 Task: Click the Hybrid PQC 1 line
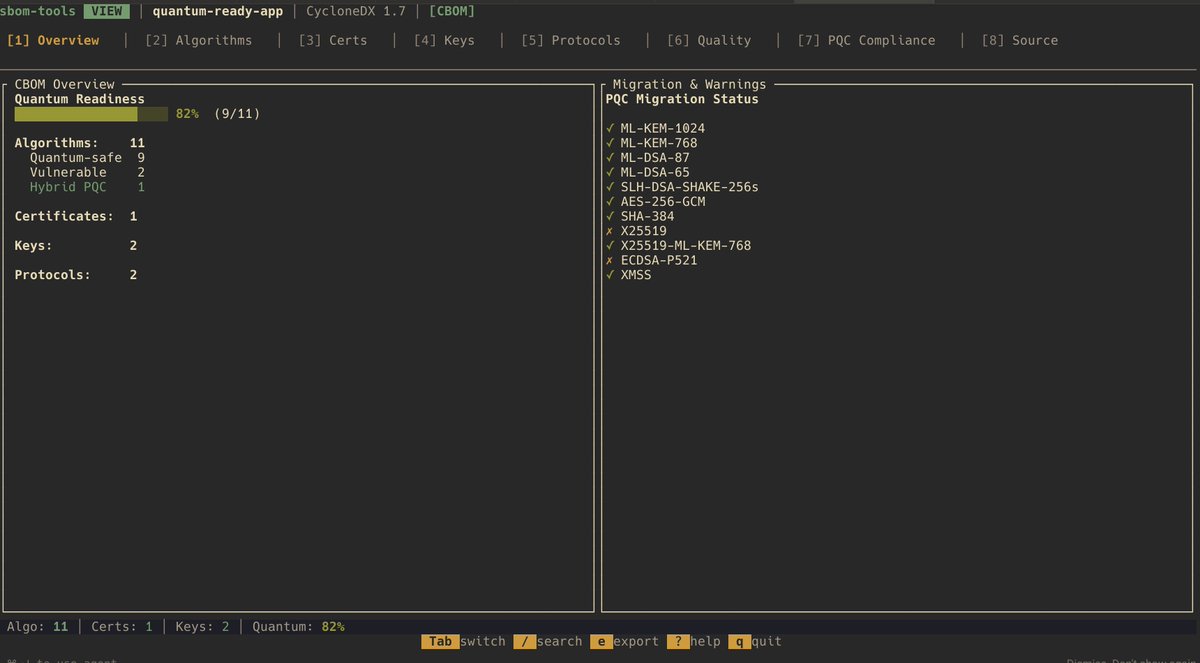click(87, 187)
